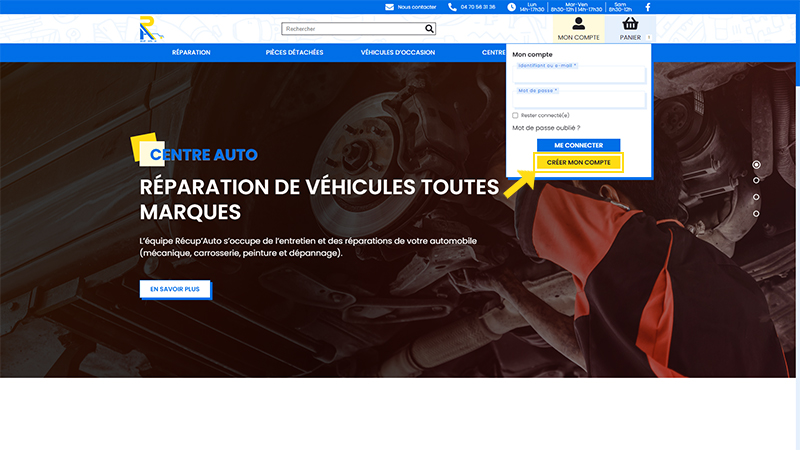Click the clock opening hours icon
The width and height of the screenshot is (800, 450).
point(511,7)
